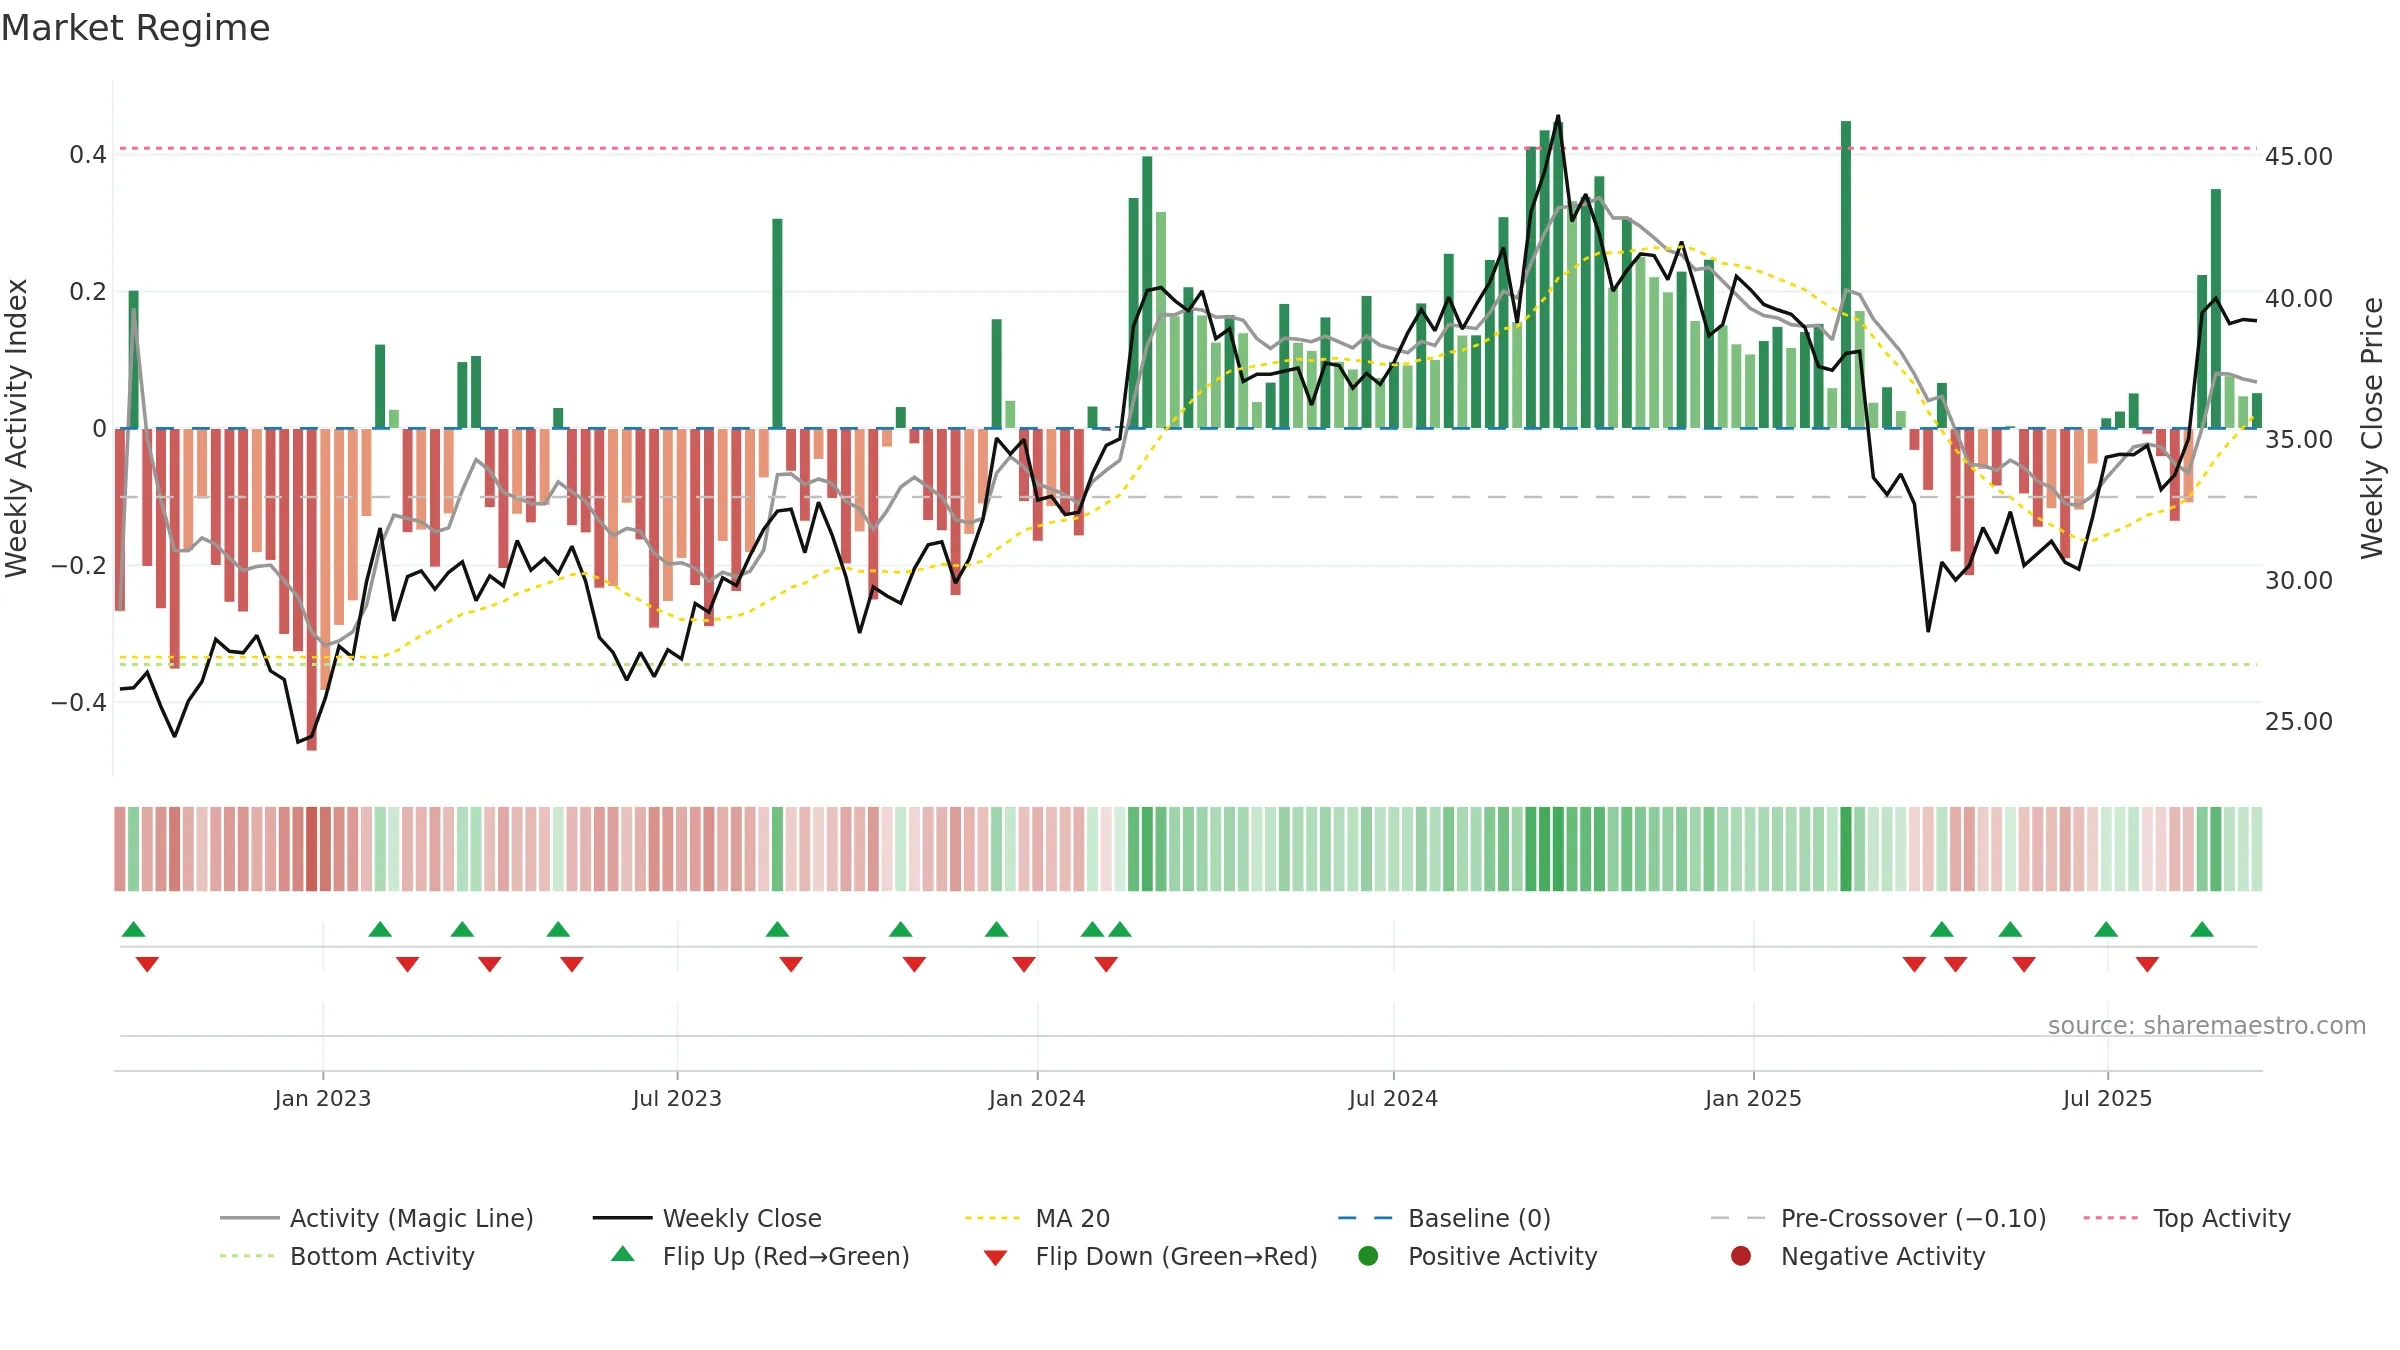Click the tallest green bar near early 2025
This screenshot has height=1350, width=2400.
pos(1846,275)
